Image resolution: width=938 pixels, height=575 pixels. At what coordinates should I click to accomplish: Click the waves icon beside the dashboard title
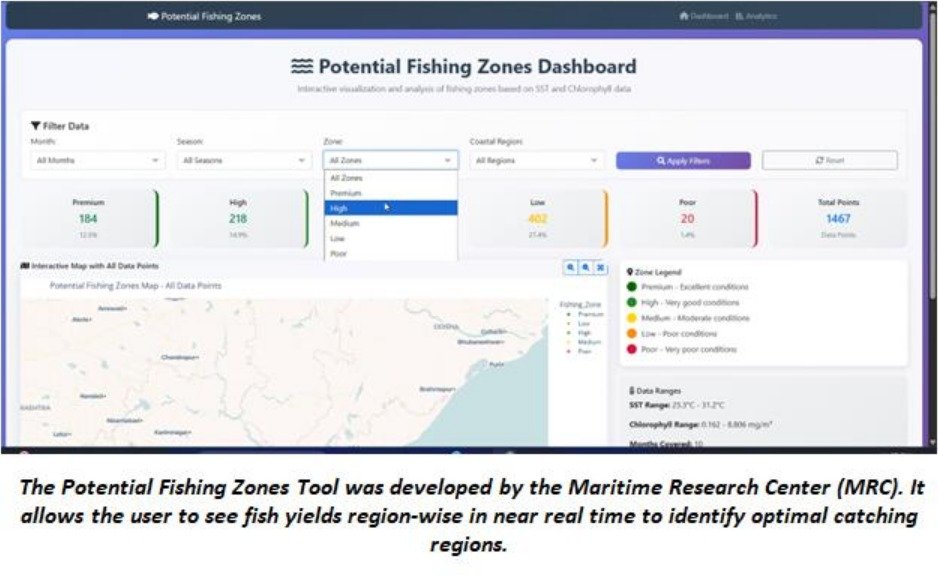pos(302,66)
